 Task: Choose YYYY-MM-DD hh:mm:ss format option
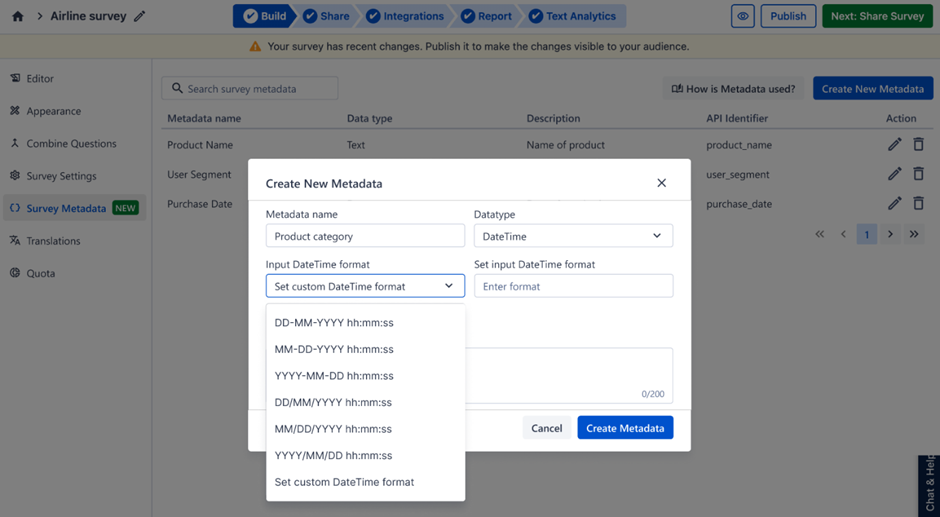click(334, 376)
